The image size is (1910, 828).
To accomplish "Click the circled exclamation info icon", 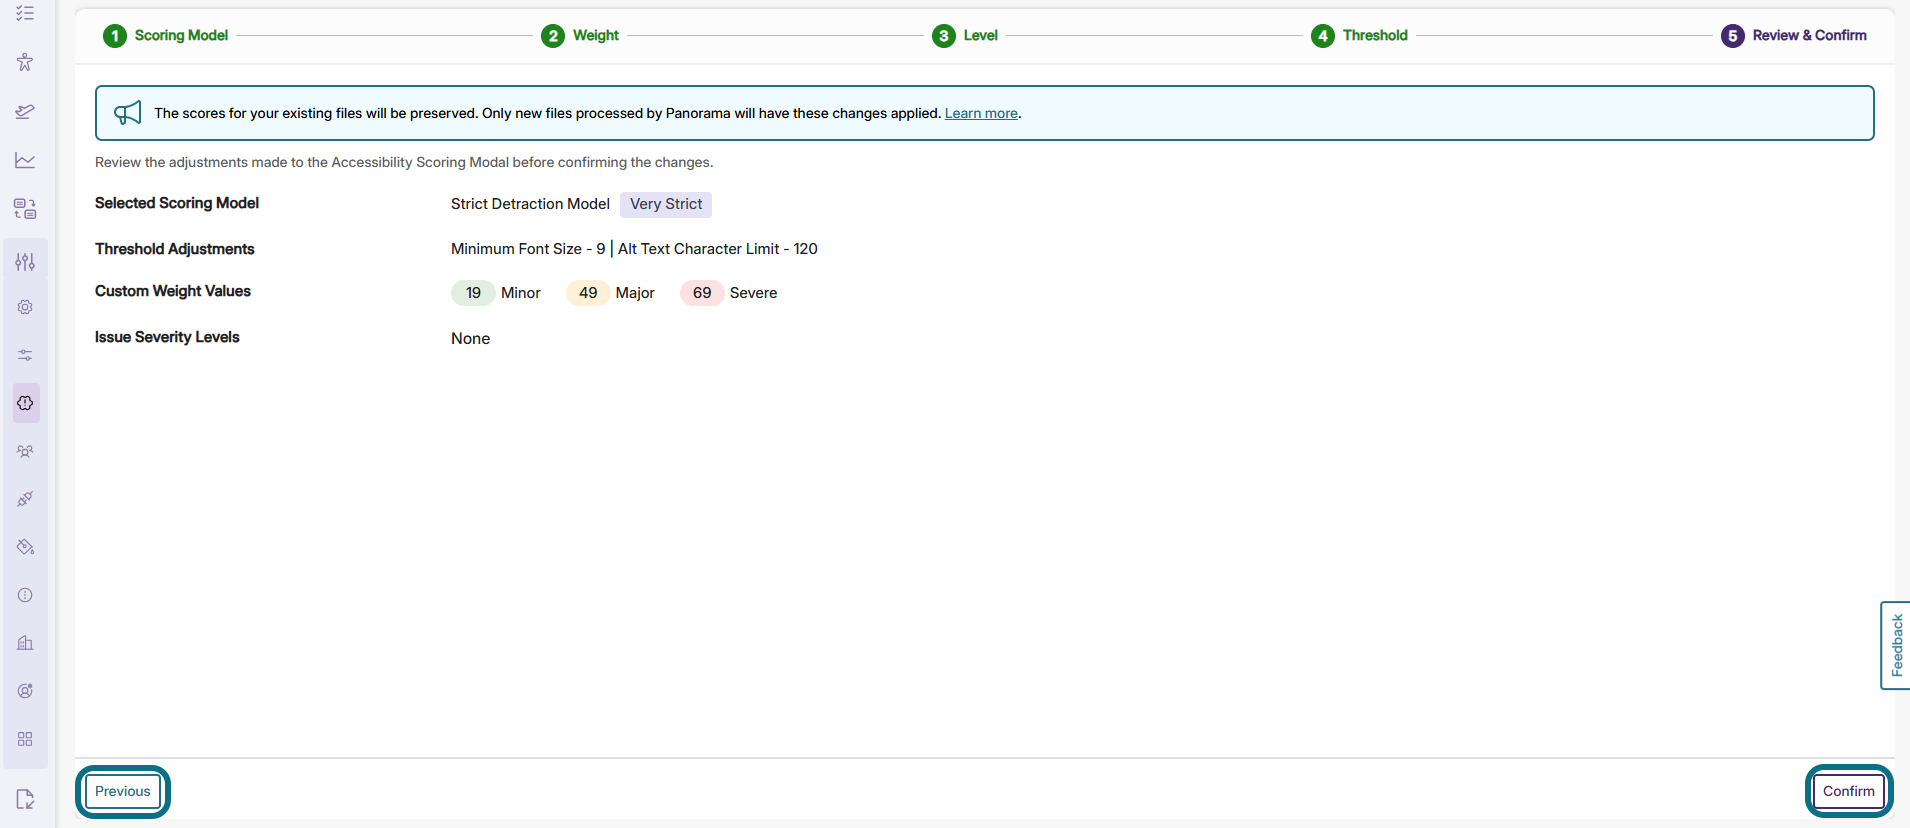I will (25, 595).
